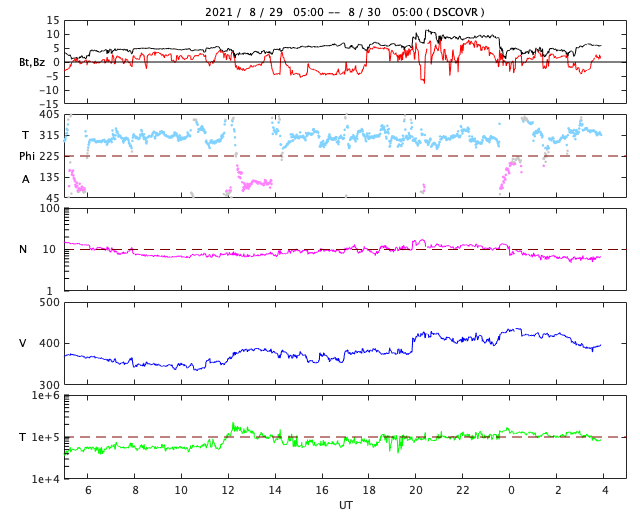Click the 6 UT tick label
This screenshot has height=512, width=640.
[88, 490]
